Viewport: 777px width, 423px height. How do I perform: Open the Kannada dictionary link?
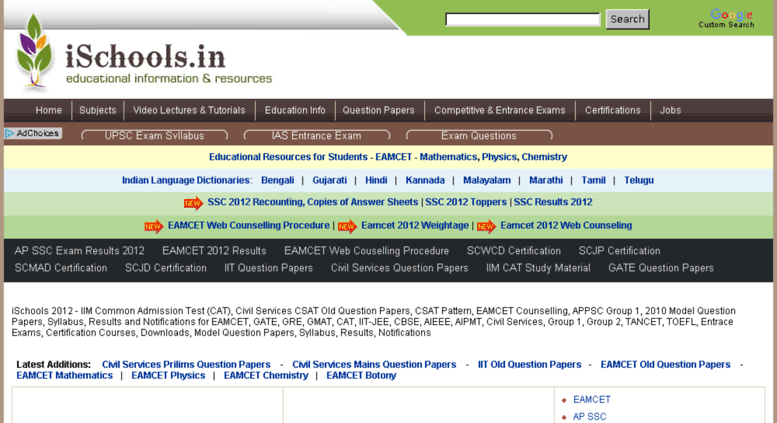click(425, 180)
